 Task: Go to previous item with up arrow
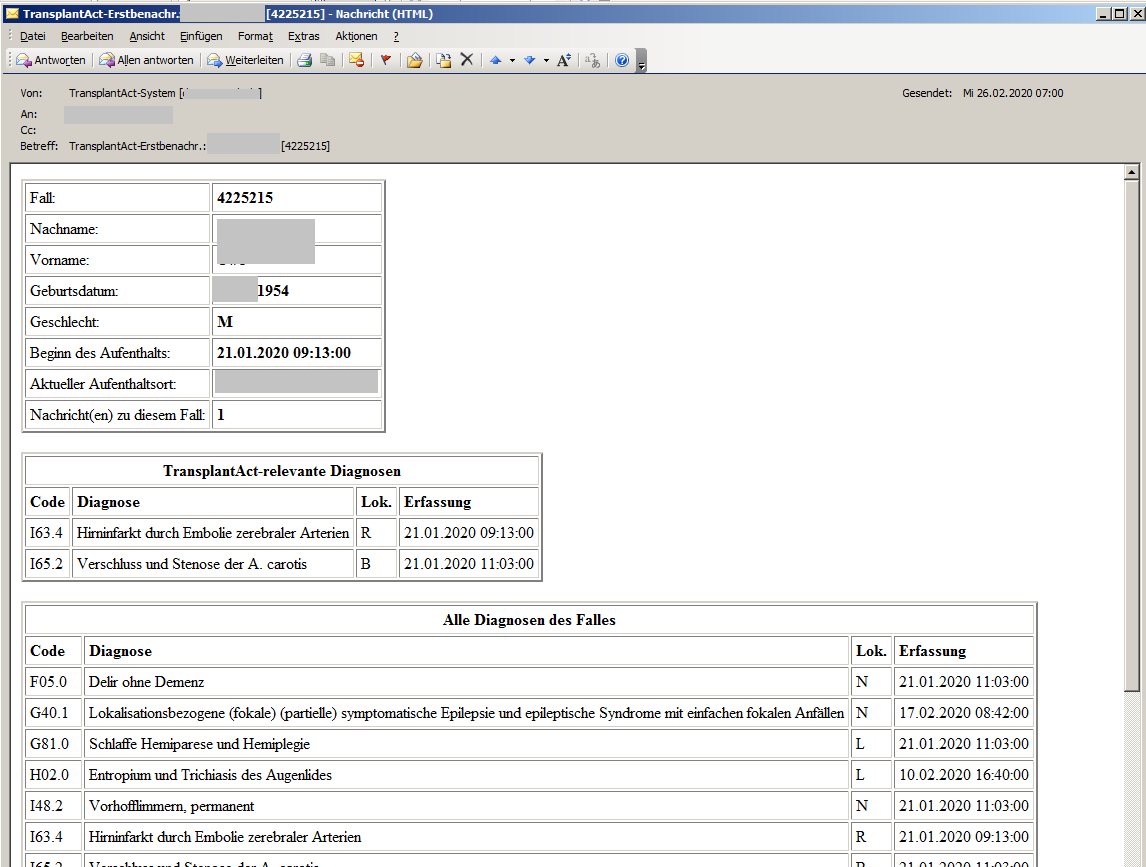pos(495,60)
